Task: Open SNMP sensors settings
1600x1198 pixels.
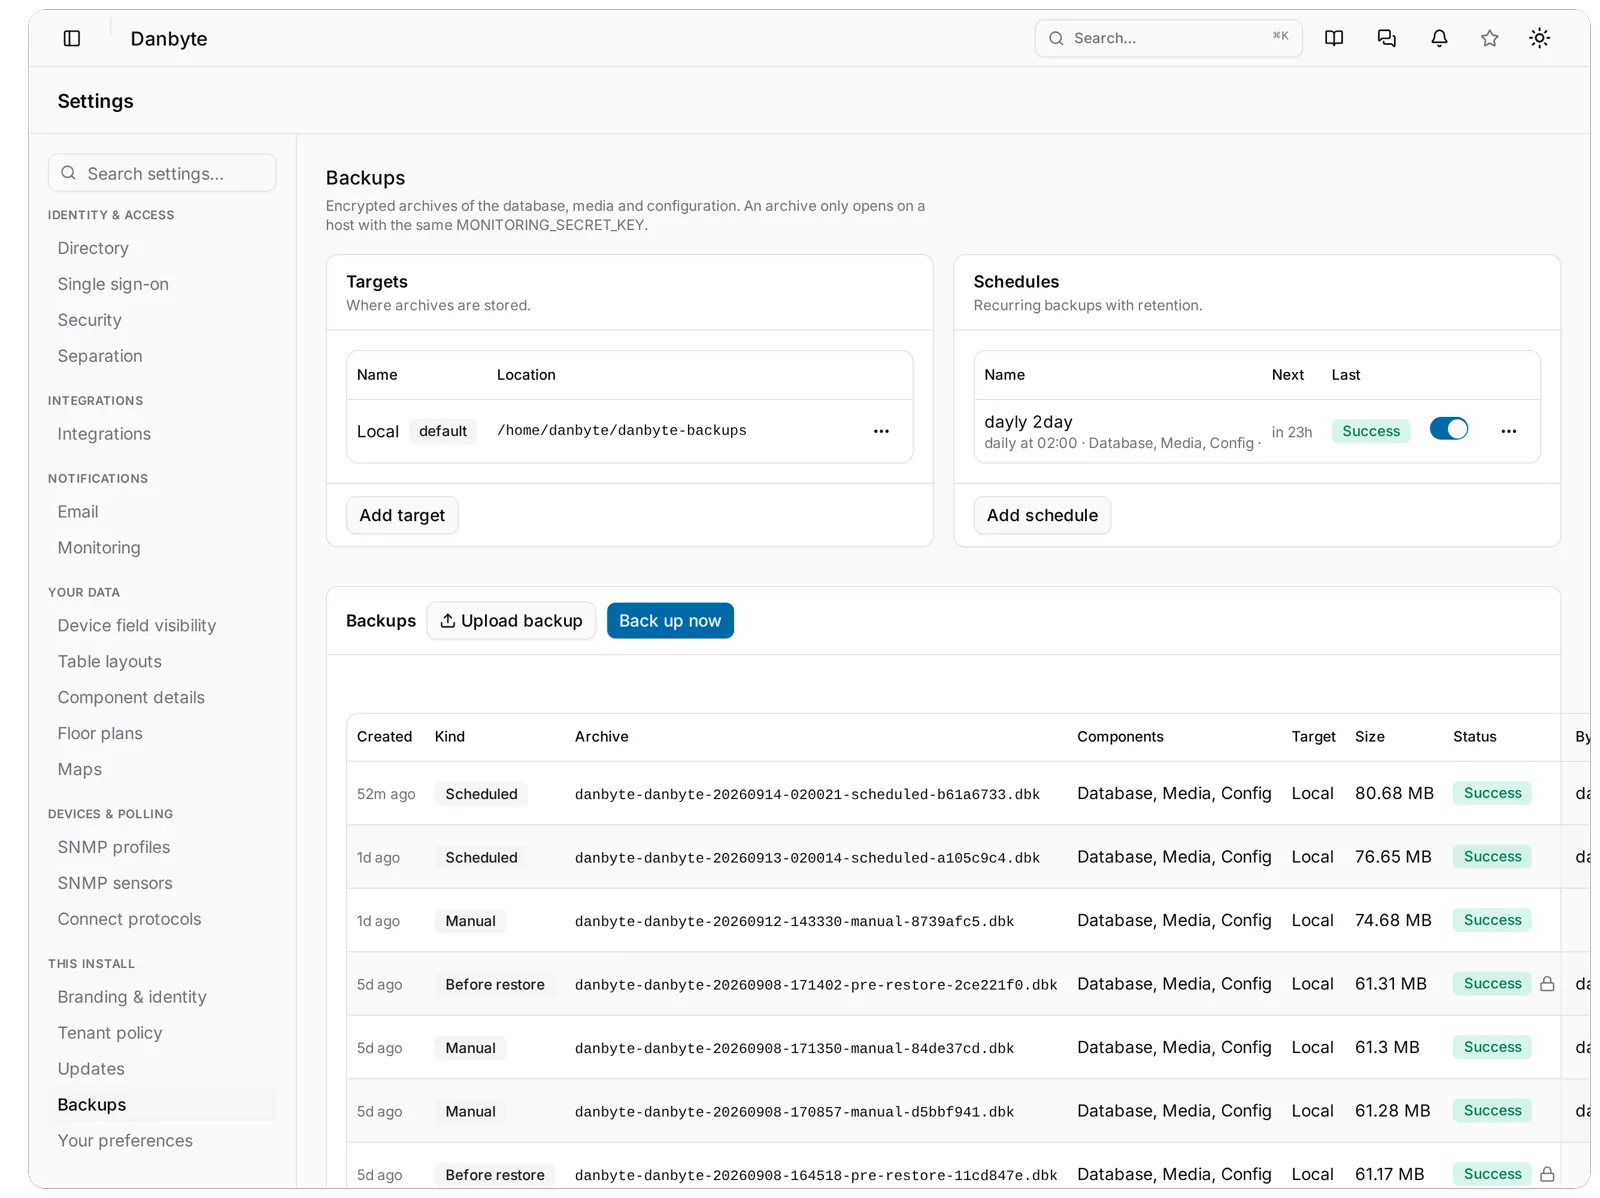Action: pos(115,884)
